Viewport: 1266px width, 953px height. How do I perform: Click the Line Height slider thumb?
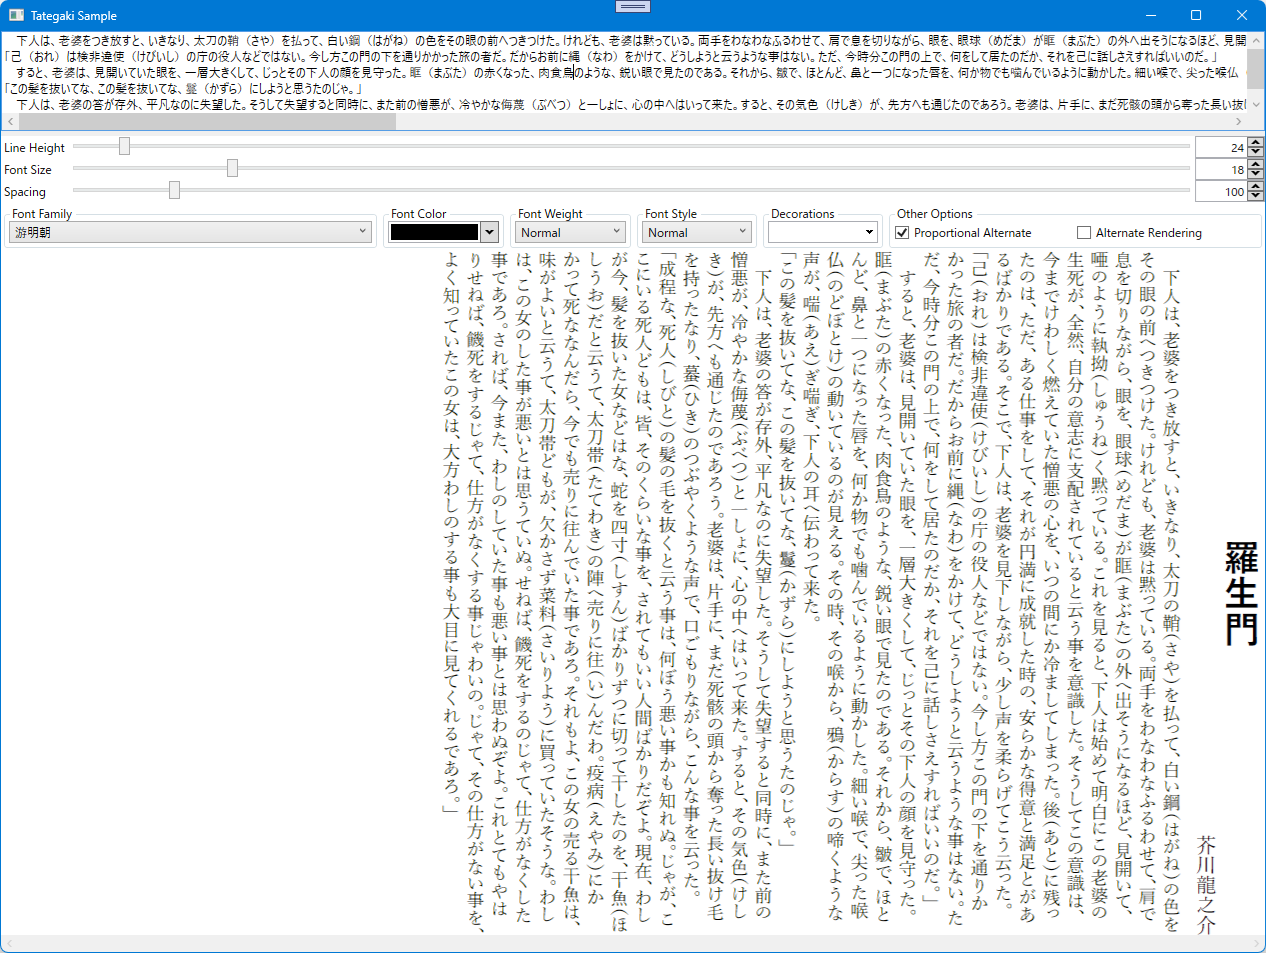point(124,146)
